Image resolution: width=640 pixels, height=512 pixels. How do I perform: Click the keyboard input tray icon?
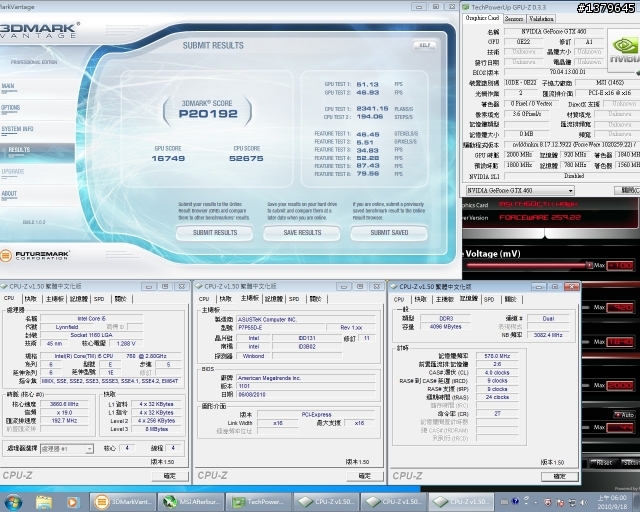pyautogui.click(x=504, y=502)
